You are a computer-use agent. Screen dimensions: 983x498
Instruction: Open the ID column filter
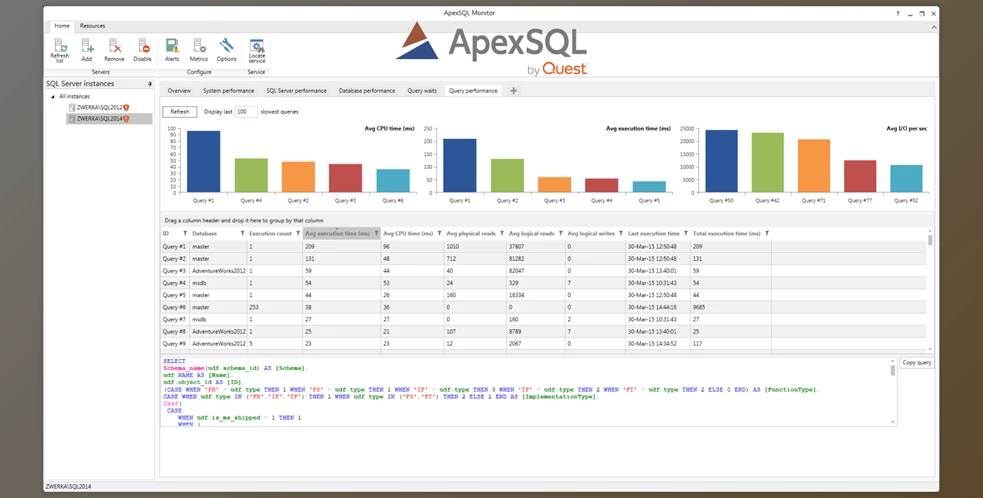tap(185, 233)
